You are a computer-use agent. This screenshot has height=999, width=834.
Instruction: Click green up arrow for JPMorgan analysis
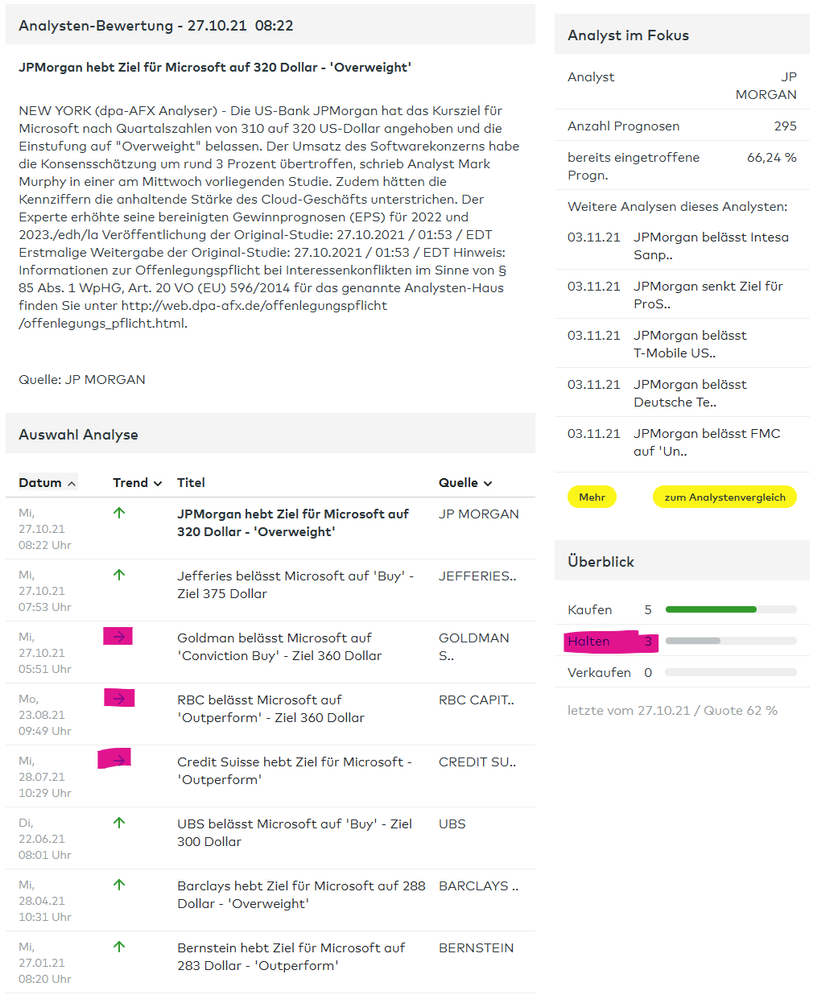(x=120, y=513)
